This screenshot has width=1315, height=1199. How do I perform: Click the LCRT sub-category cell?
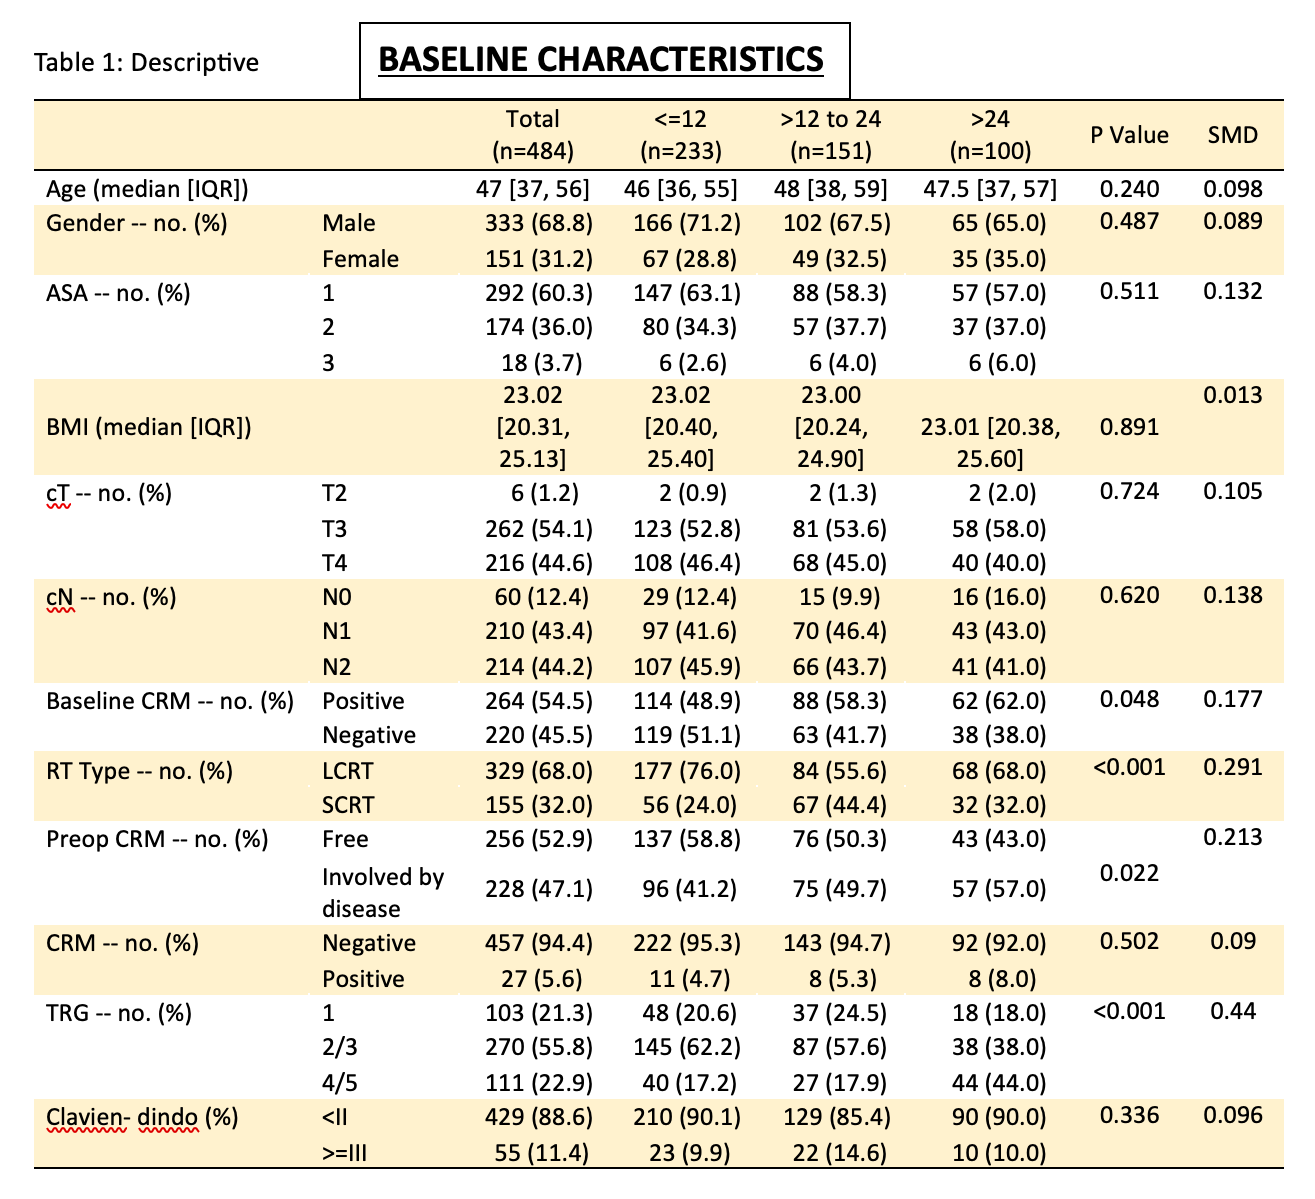350,772
